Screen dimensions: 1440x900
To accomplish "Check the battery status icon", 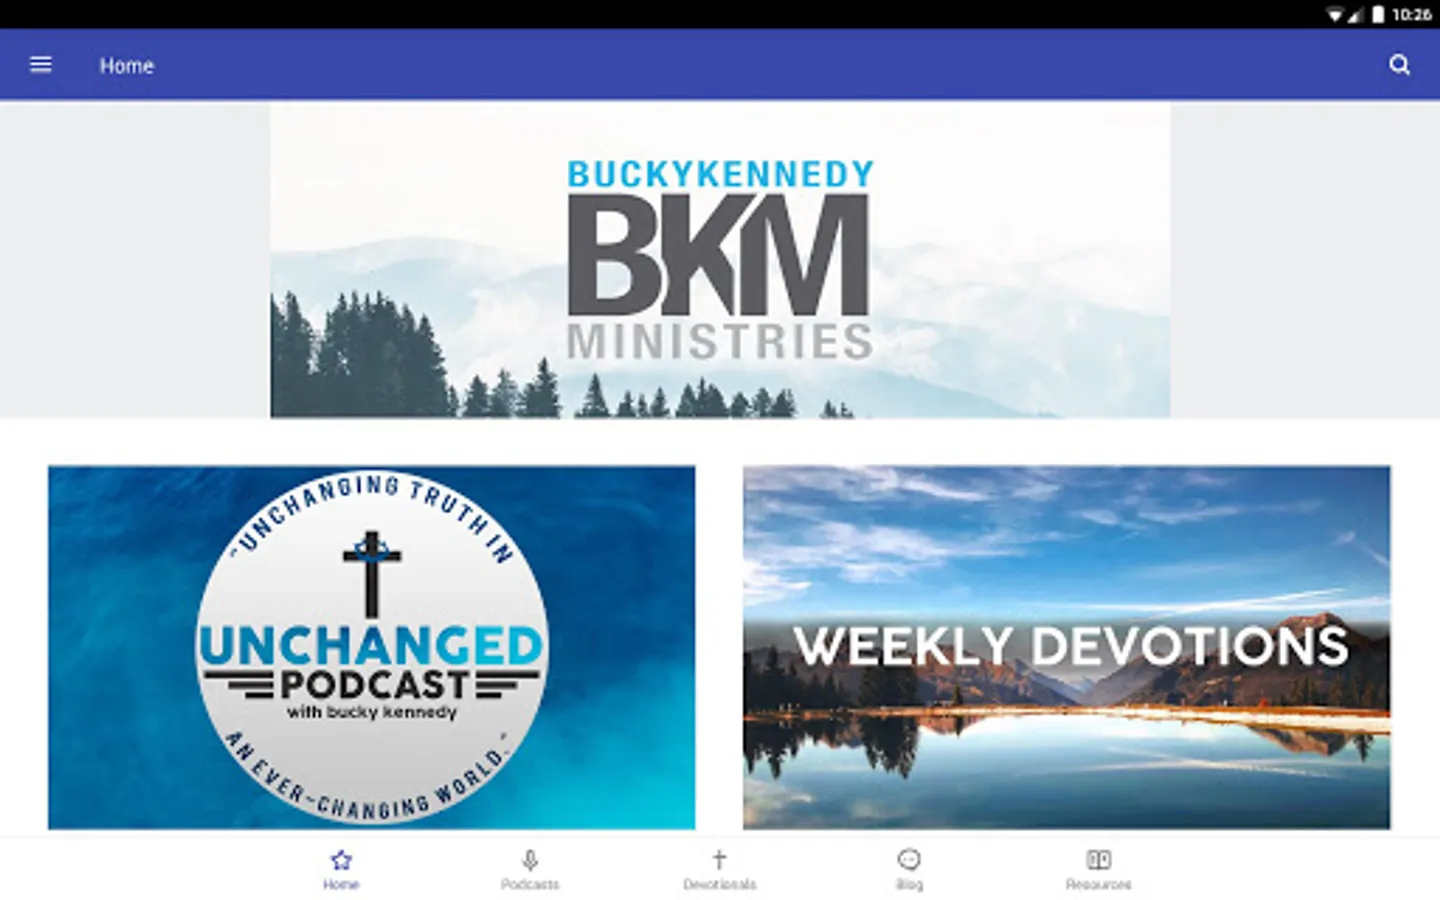I will [x=1377, y=14].
